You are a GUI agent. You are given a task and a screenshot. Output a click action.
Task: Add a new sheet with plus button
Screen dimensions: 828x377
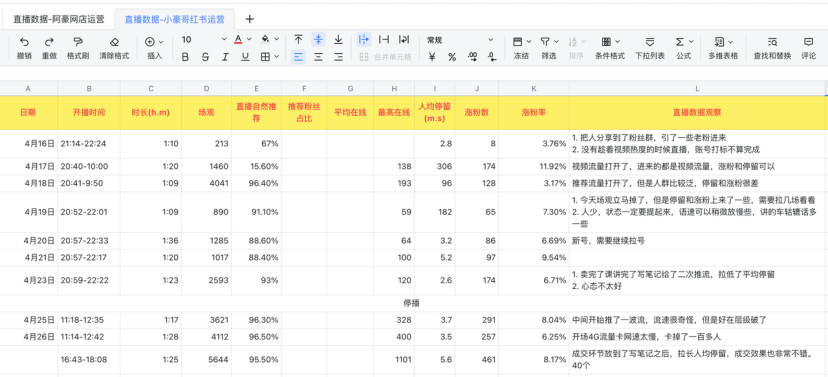(x=250, y=19)
